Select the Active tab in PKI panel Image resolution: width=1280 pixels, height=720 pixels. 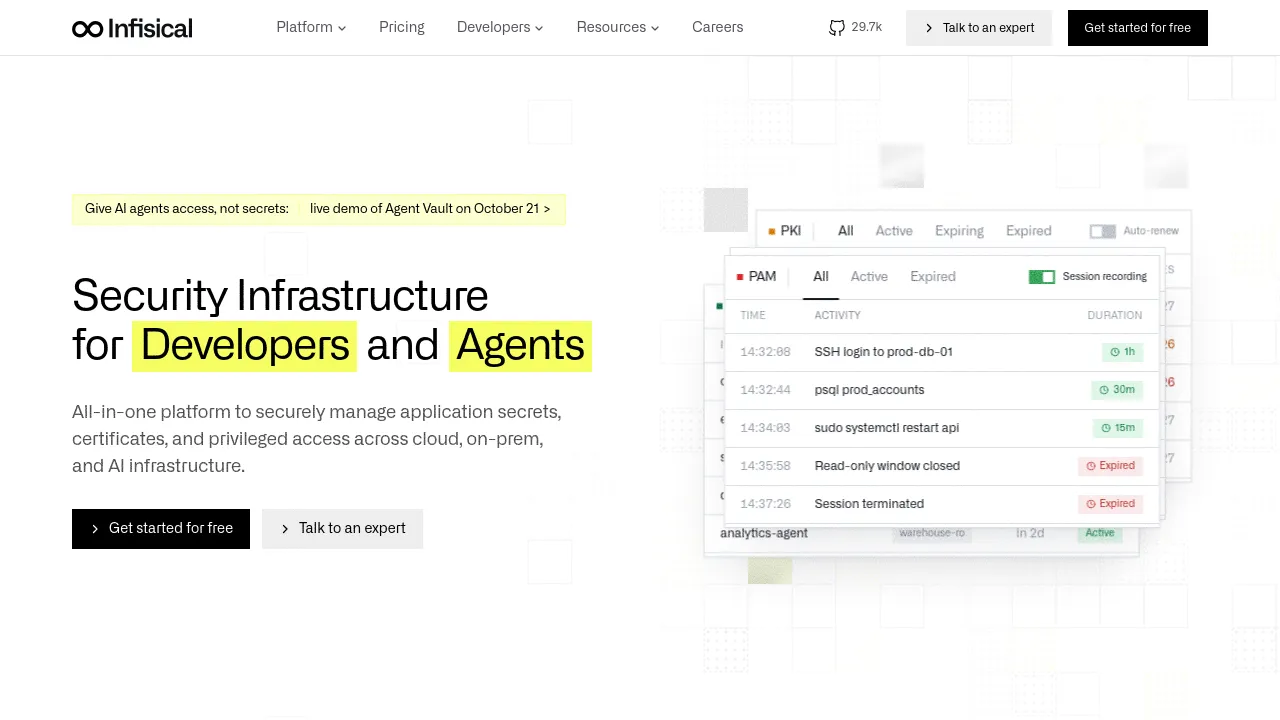coord(894,231)
